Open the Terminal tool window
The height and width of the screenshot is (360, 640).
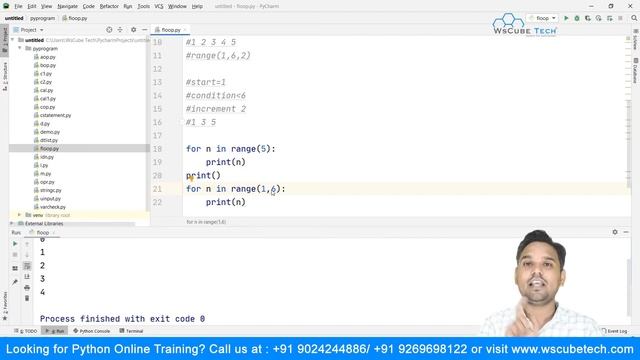pos(131,331)
